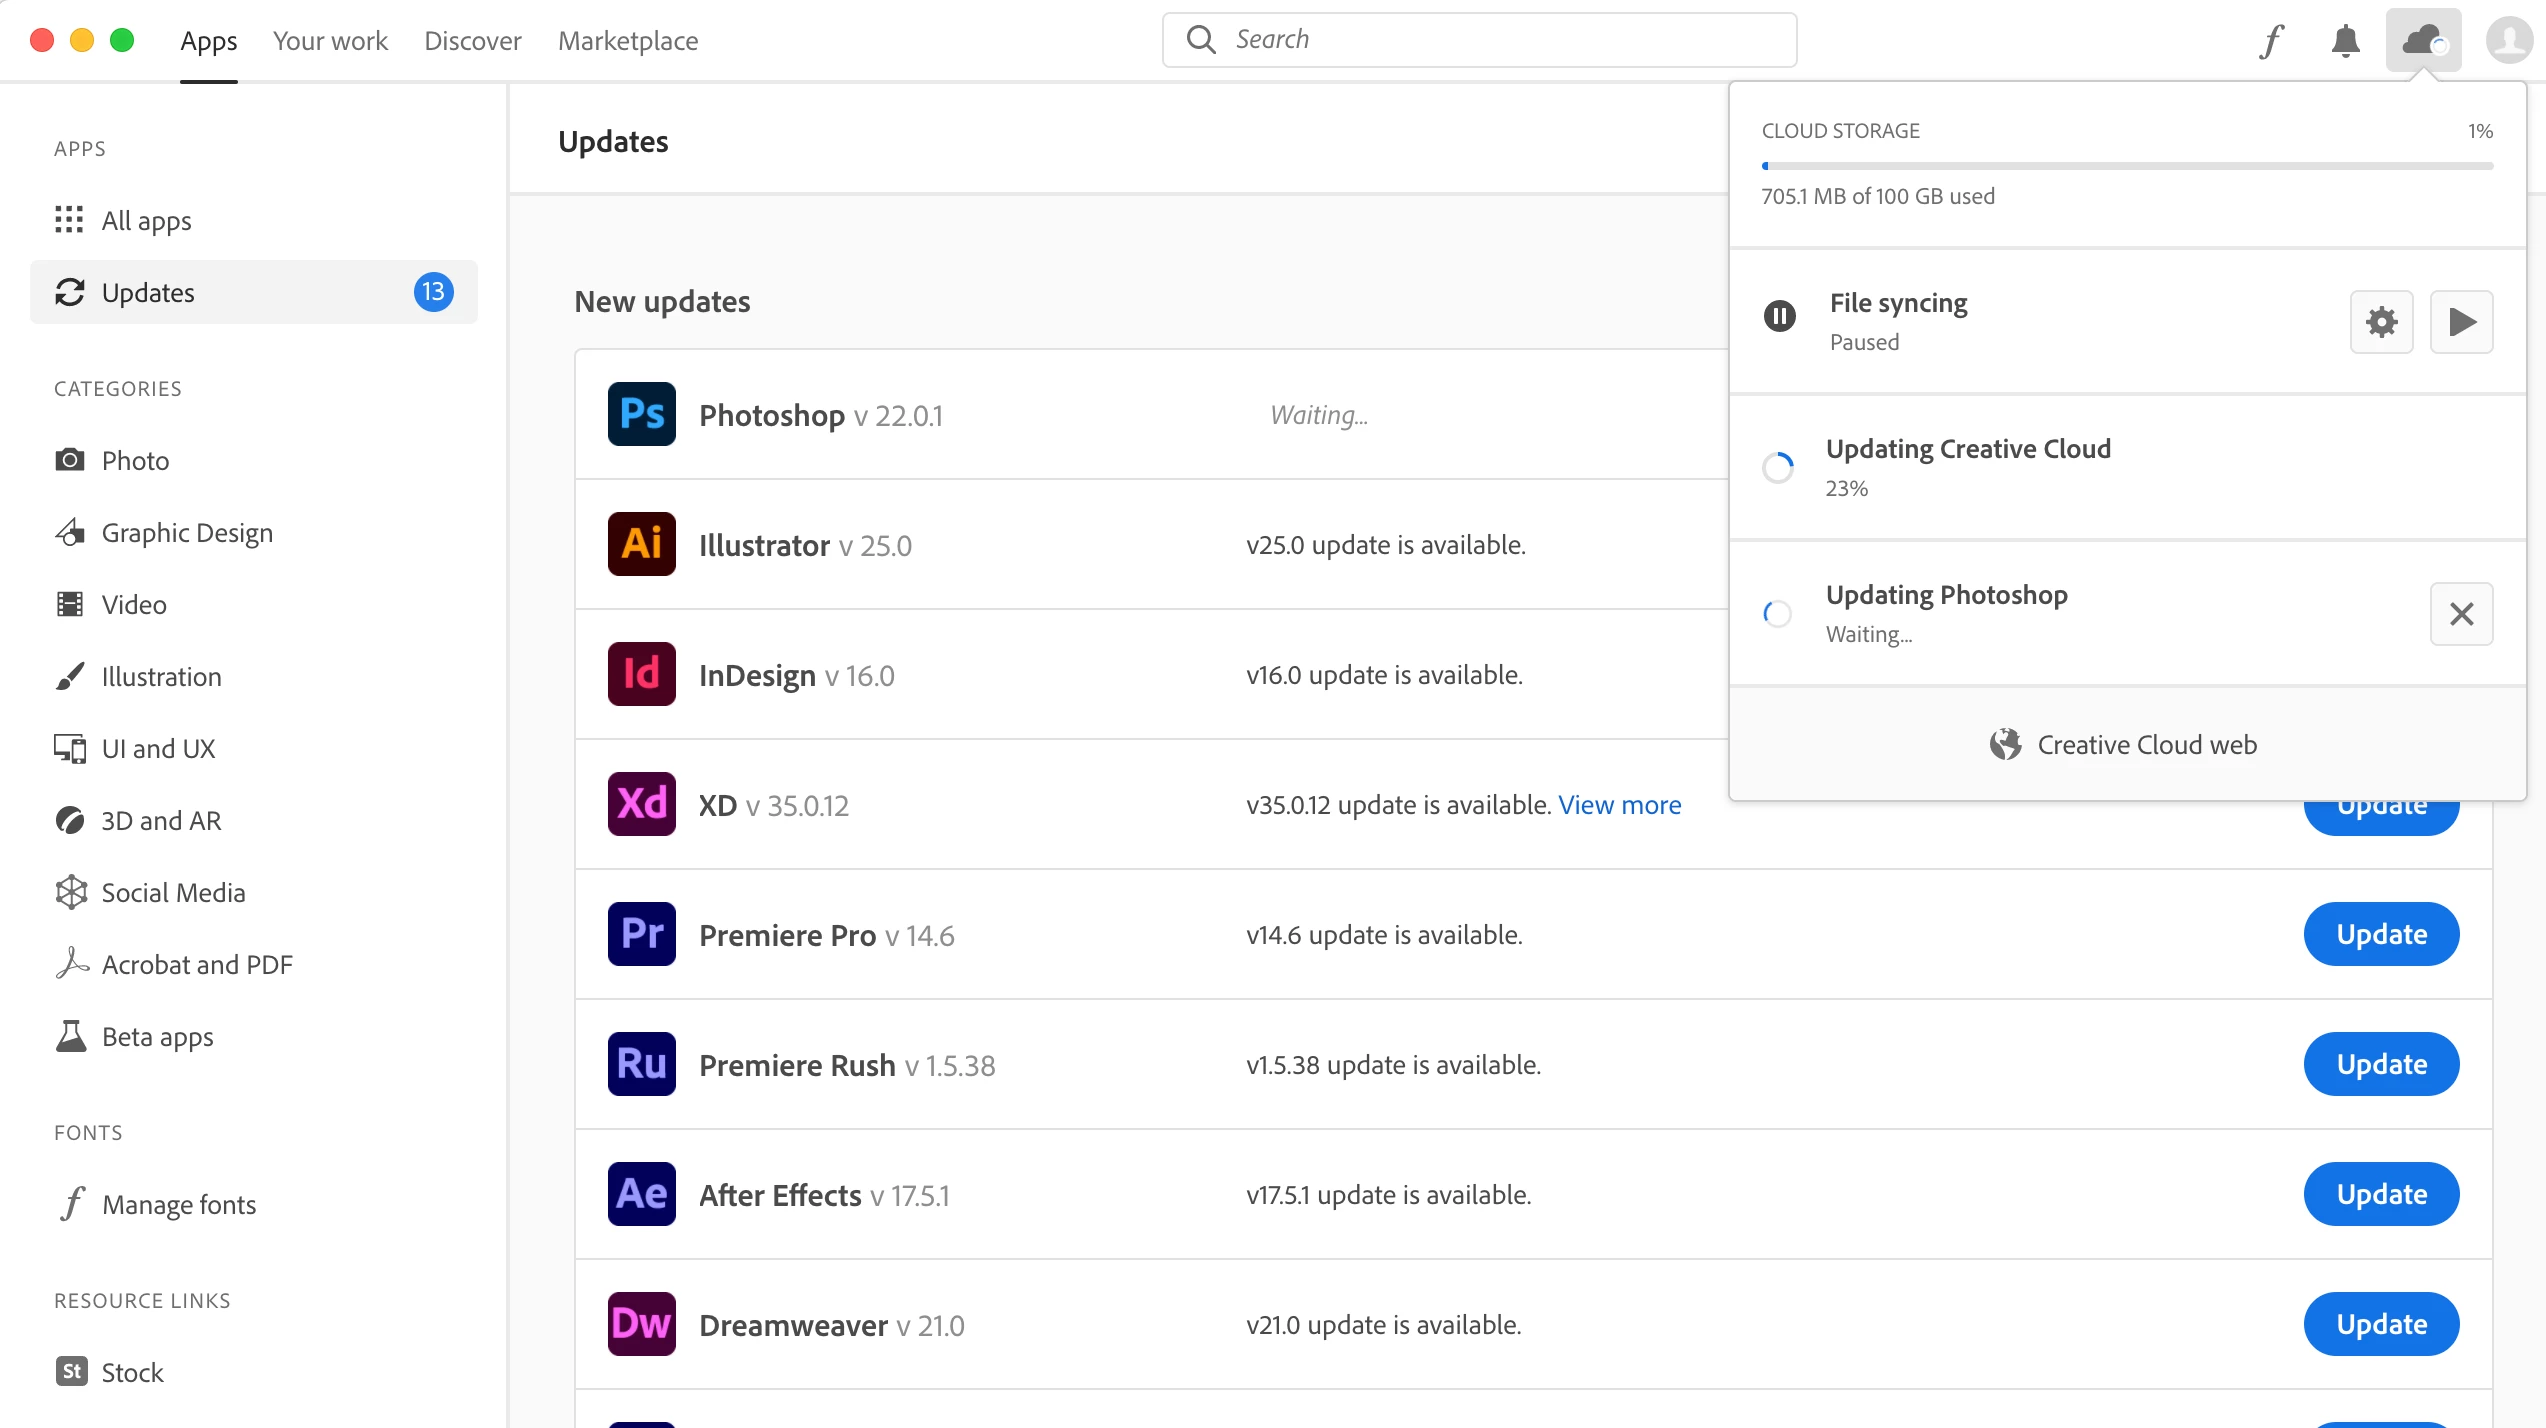2546x1428 pixels.
Task: Open Manage fonts in sidebar
Action: pos(179,1205)
